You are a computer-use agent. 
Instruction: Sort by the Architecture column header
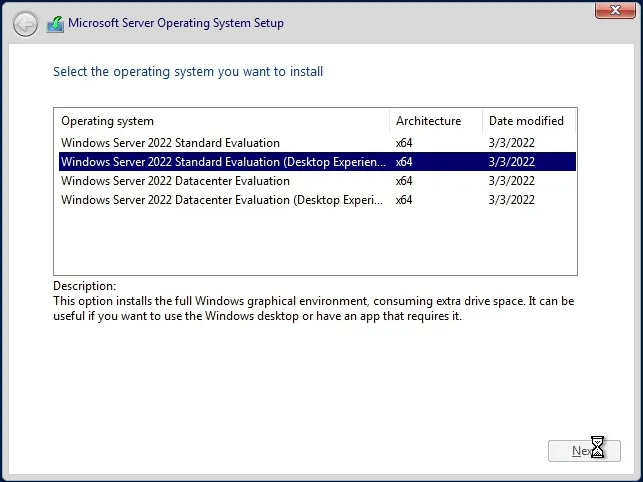pos(436,121)
